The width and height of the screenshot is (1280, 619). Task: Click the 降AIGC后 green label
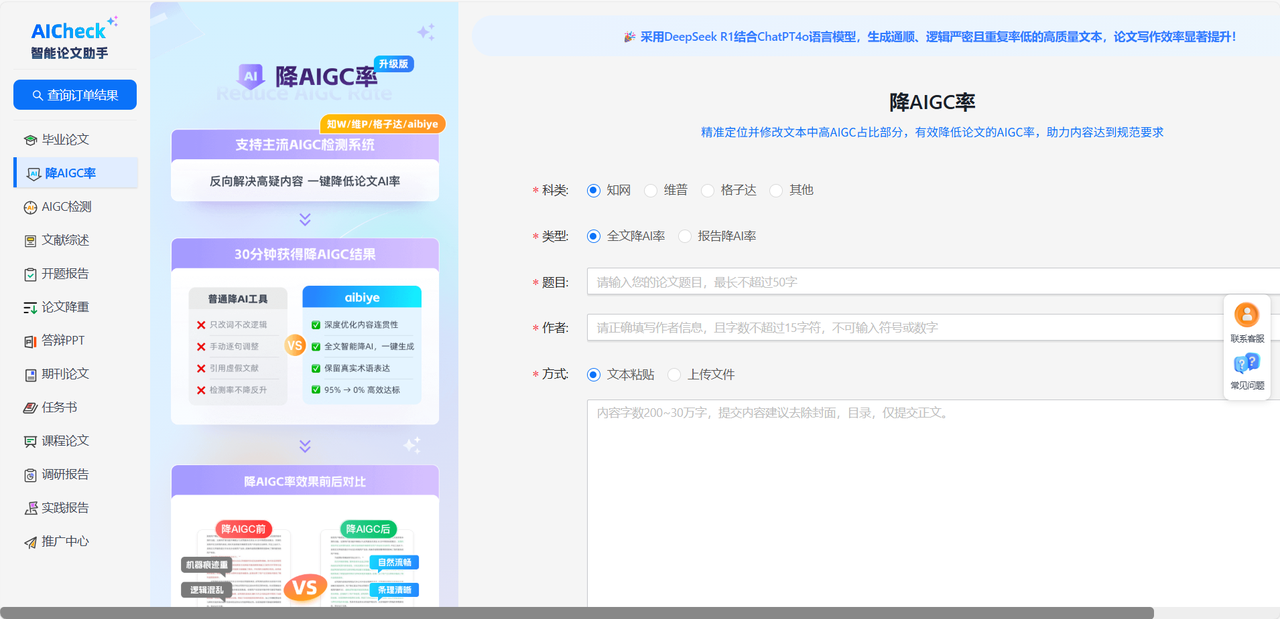(x=369, y=528)
